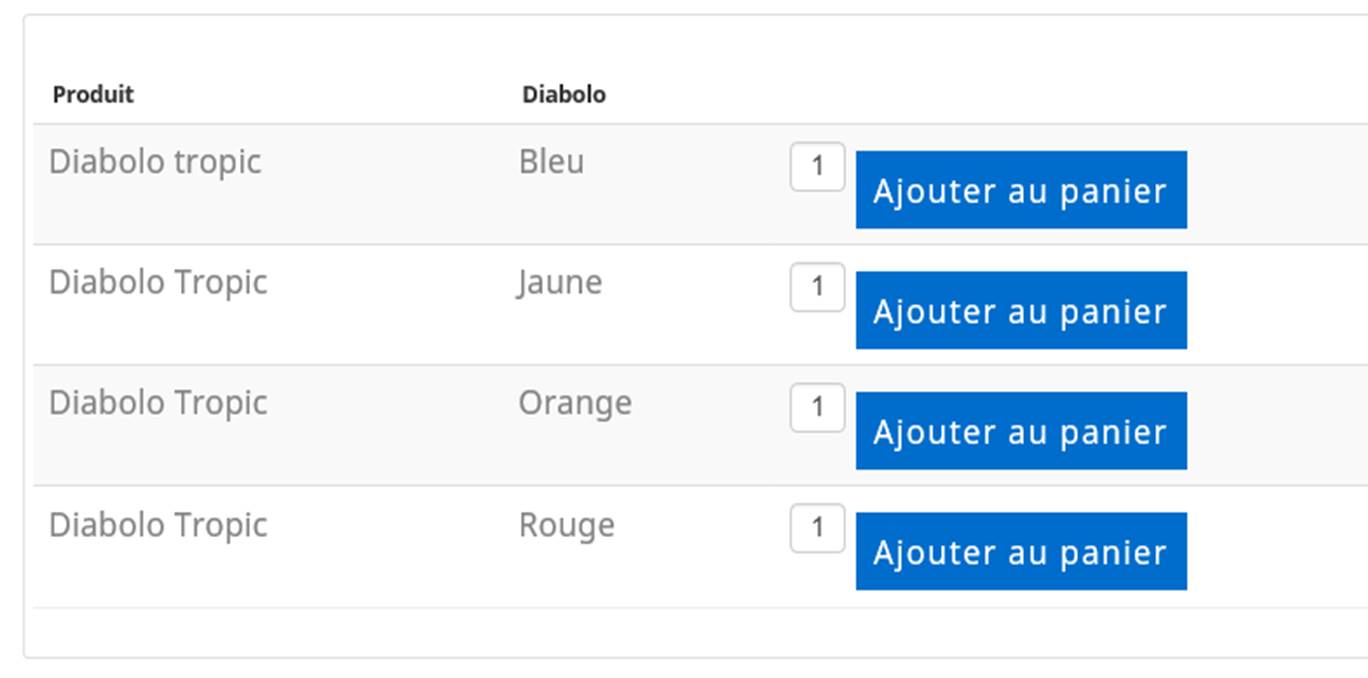This screenshot has height=678, width=1368.
Task: Click the Rouge color label
Action: [x=566, y=525]
